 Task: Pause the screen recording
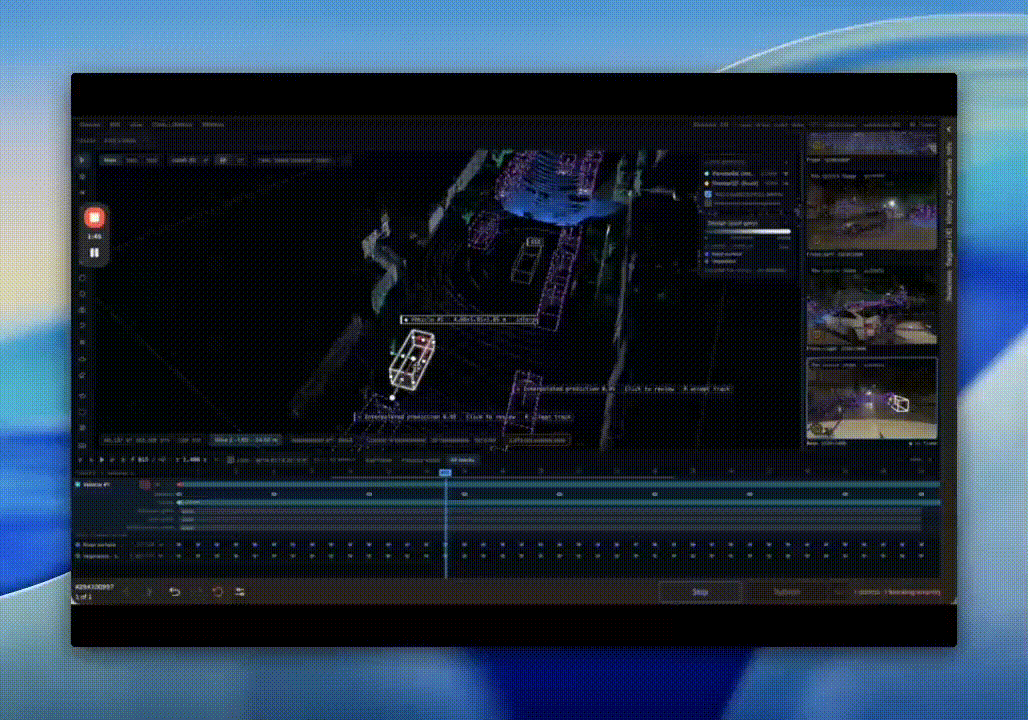[94, 252]
